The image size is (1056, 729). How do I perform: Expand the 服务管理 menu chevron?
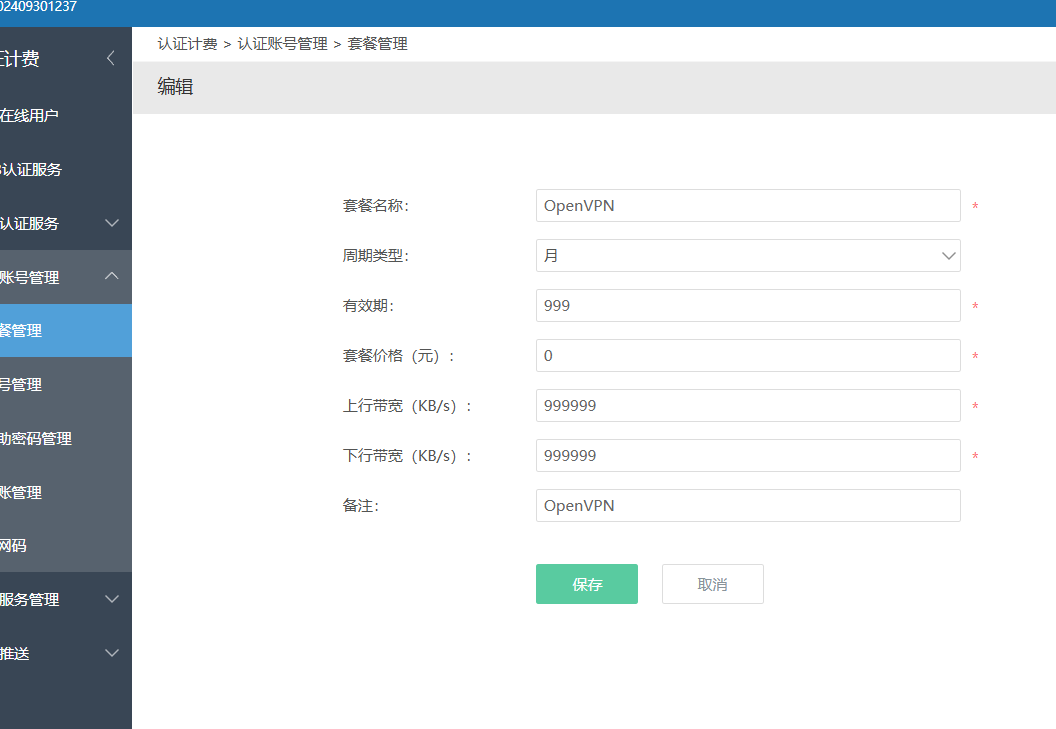pos(112,599)
